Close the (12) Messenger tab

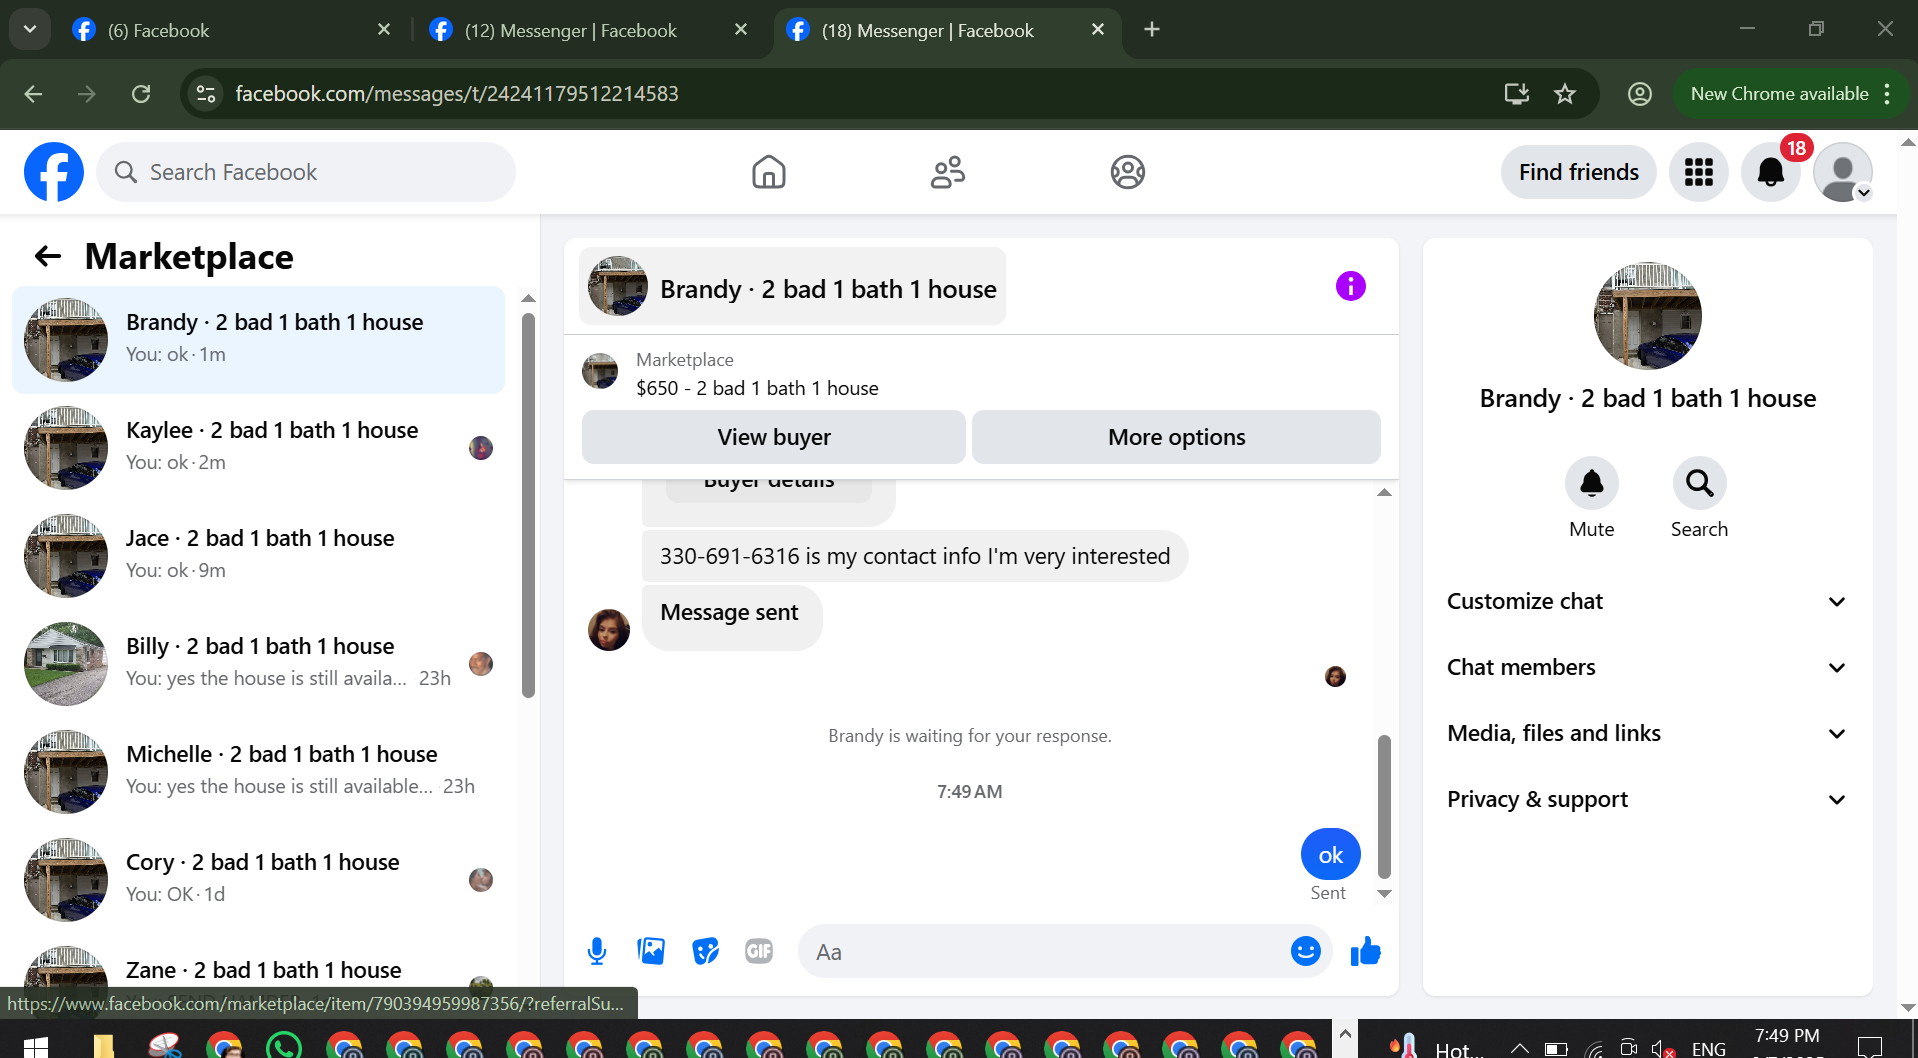click(741, 30)
